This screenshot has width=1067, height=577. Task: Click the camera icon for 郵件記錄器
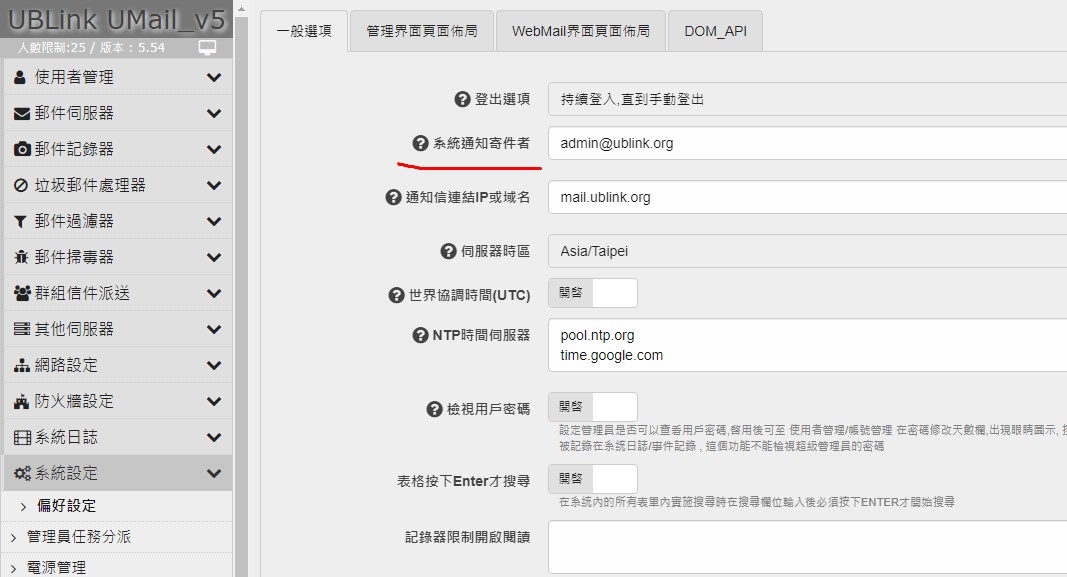pos(22,149)
